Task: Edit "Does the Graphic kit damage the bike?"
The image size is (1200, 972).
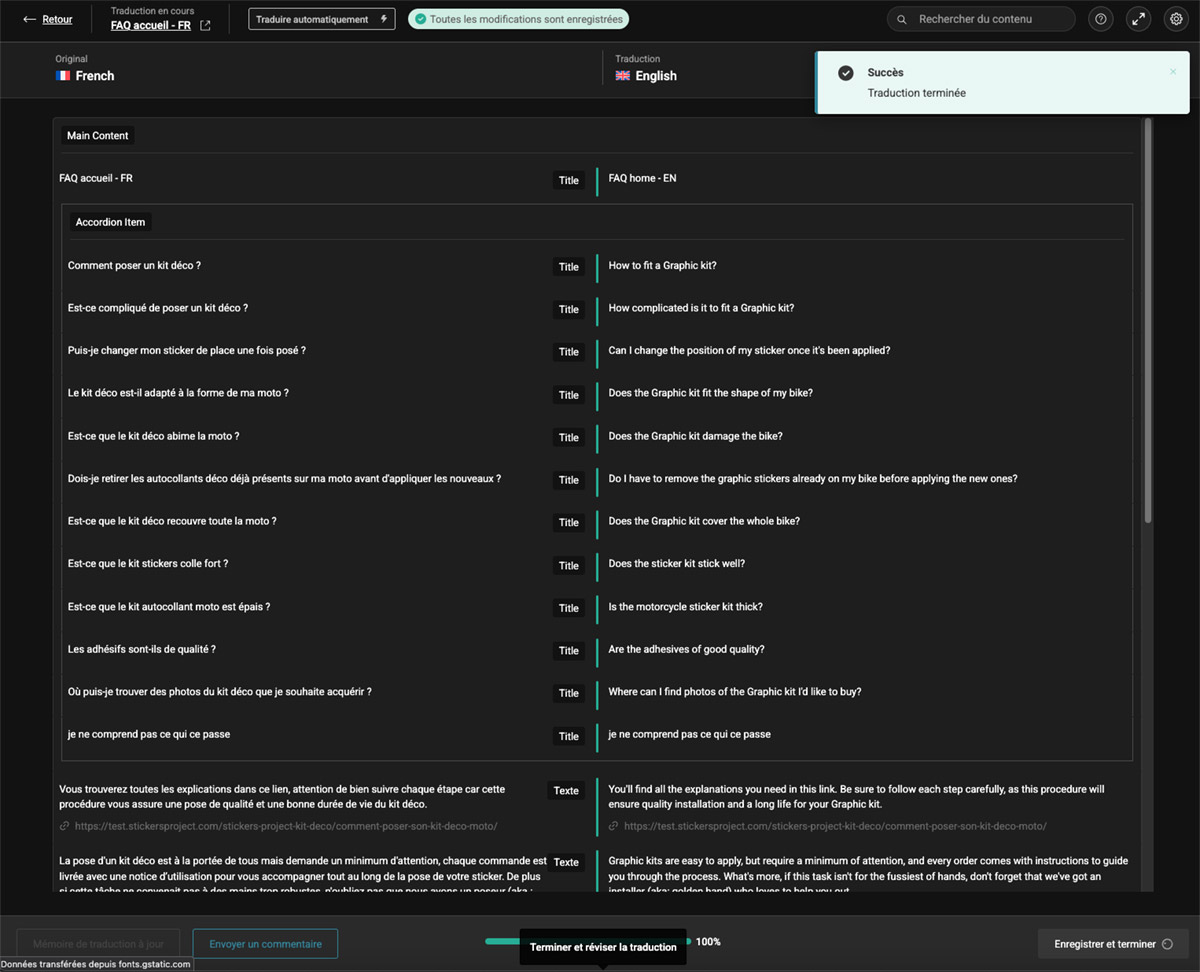Action: tap(695, 436)
